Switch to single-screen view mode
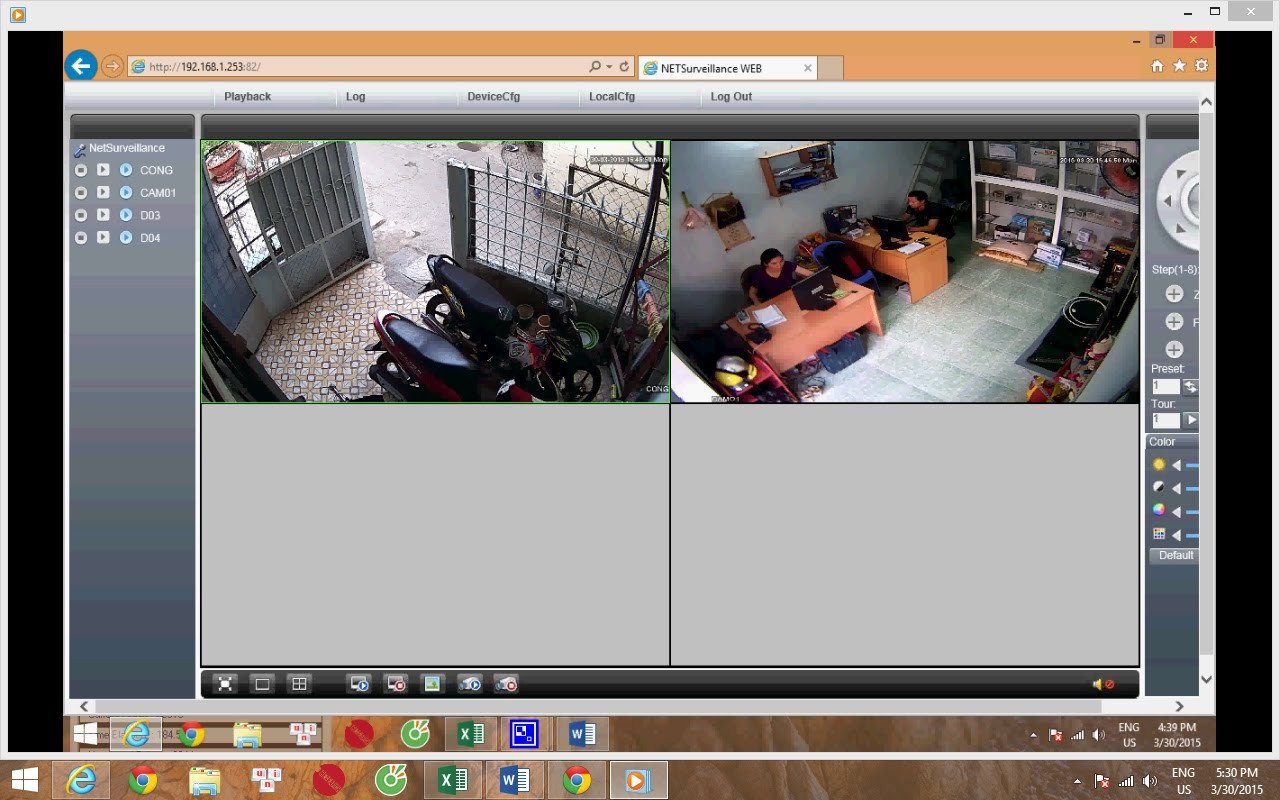This screenshot has height=800, width=1280. [261, 684]
